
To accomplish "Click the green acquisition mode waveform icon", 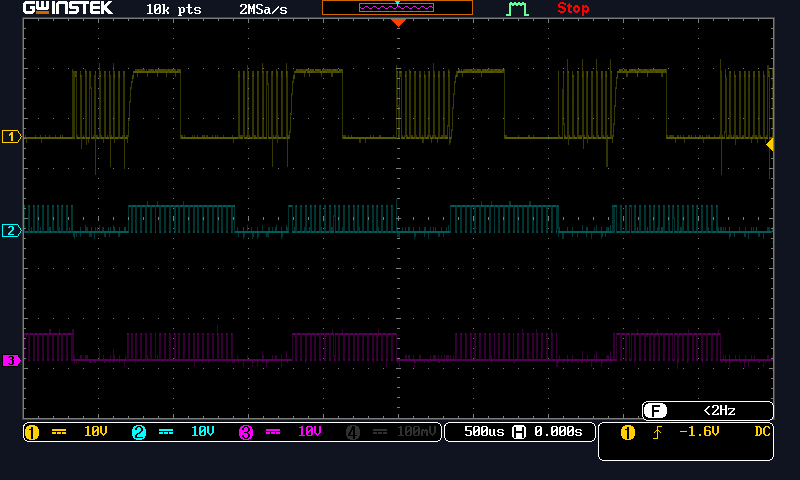I will pos(517,9).
